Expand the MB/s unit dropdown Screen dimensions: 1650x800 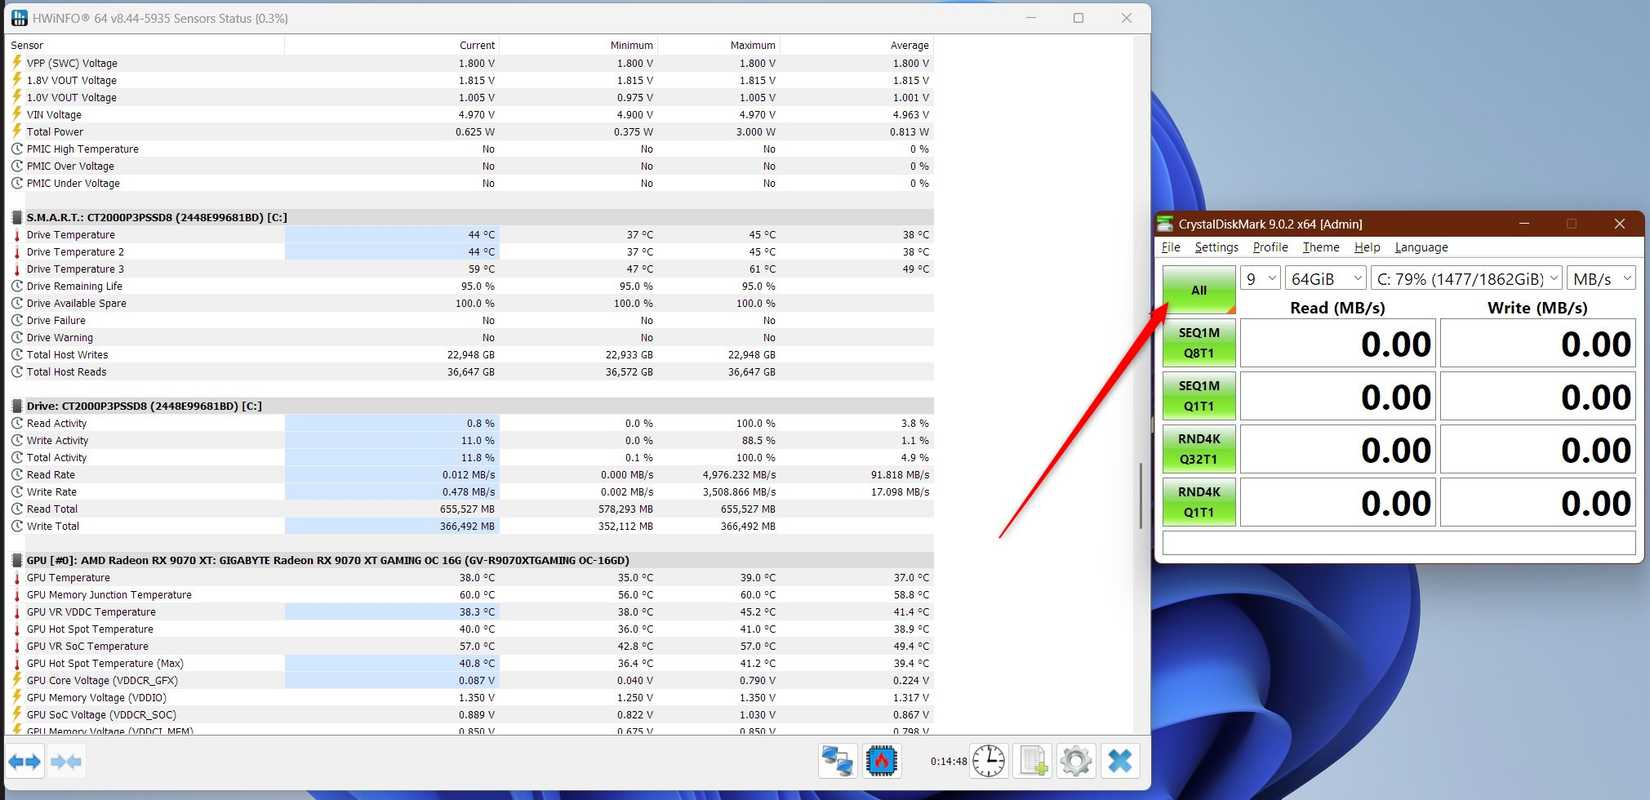(x=1601, y=279)
